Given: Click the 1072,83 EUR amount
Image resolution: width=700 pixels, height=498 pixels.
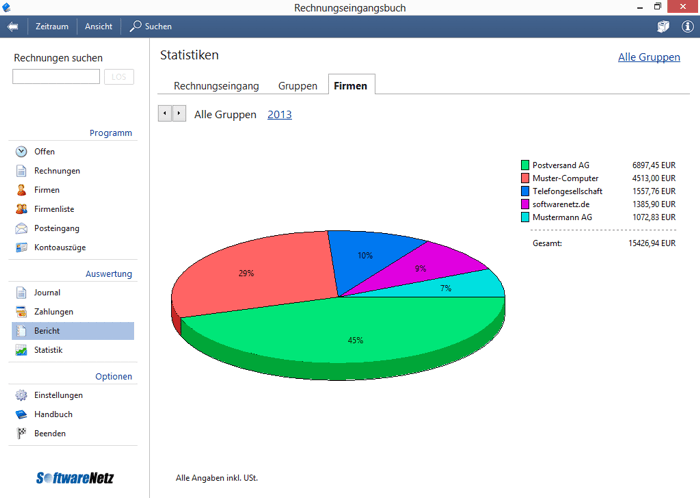Looking at the screenshot, I should pos(654,217).
